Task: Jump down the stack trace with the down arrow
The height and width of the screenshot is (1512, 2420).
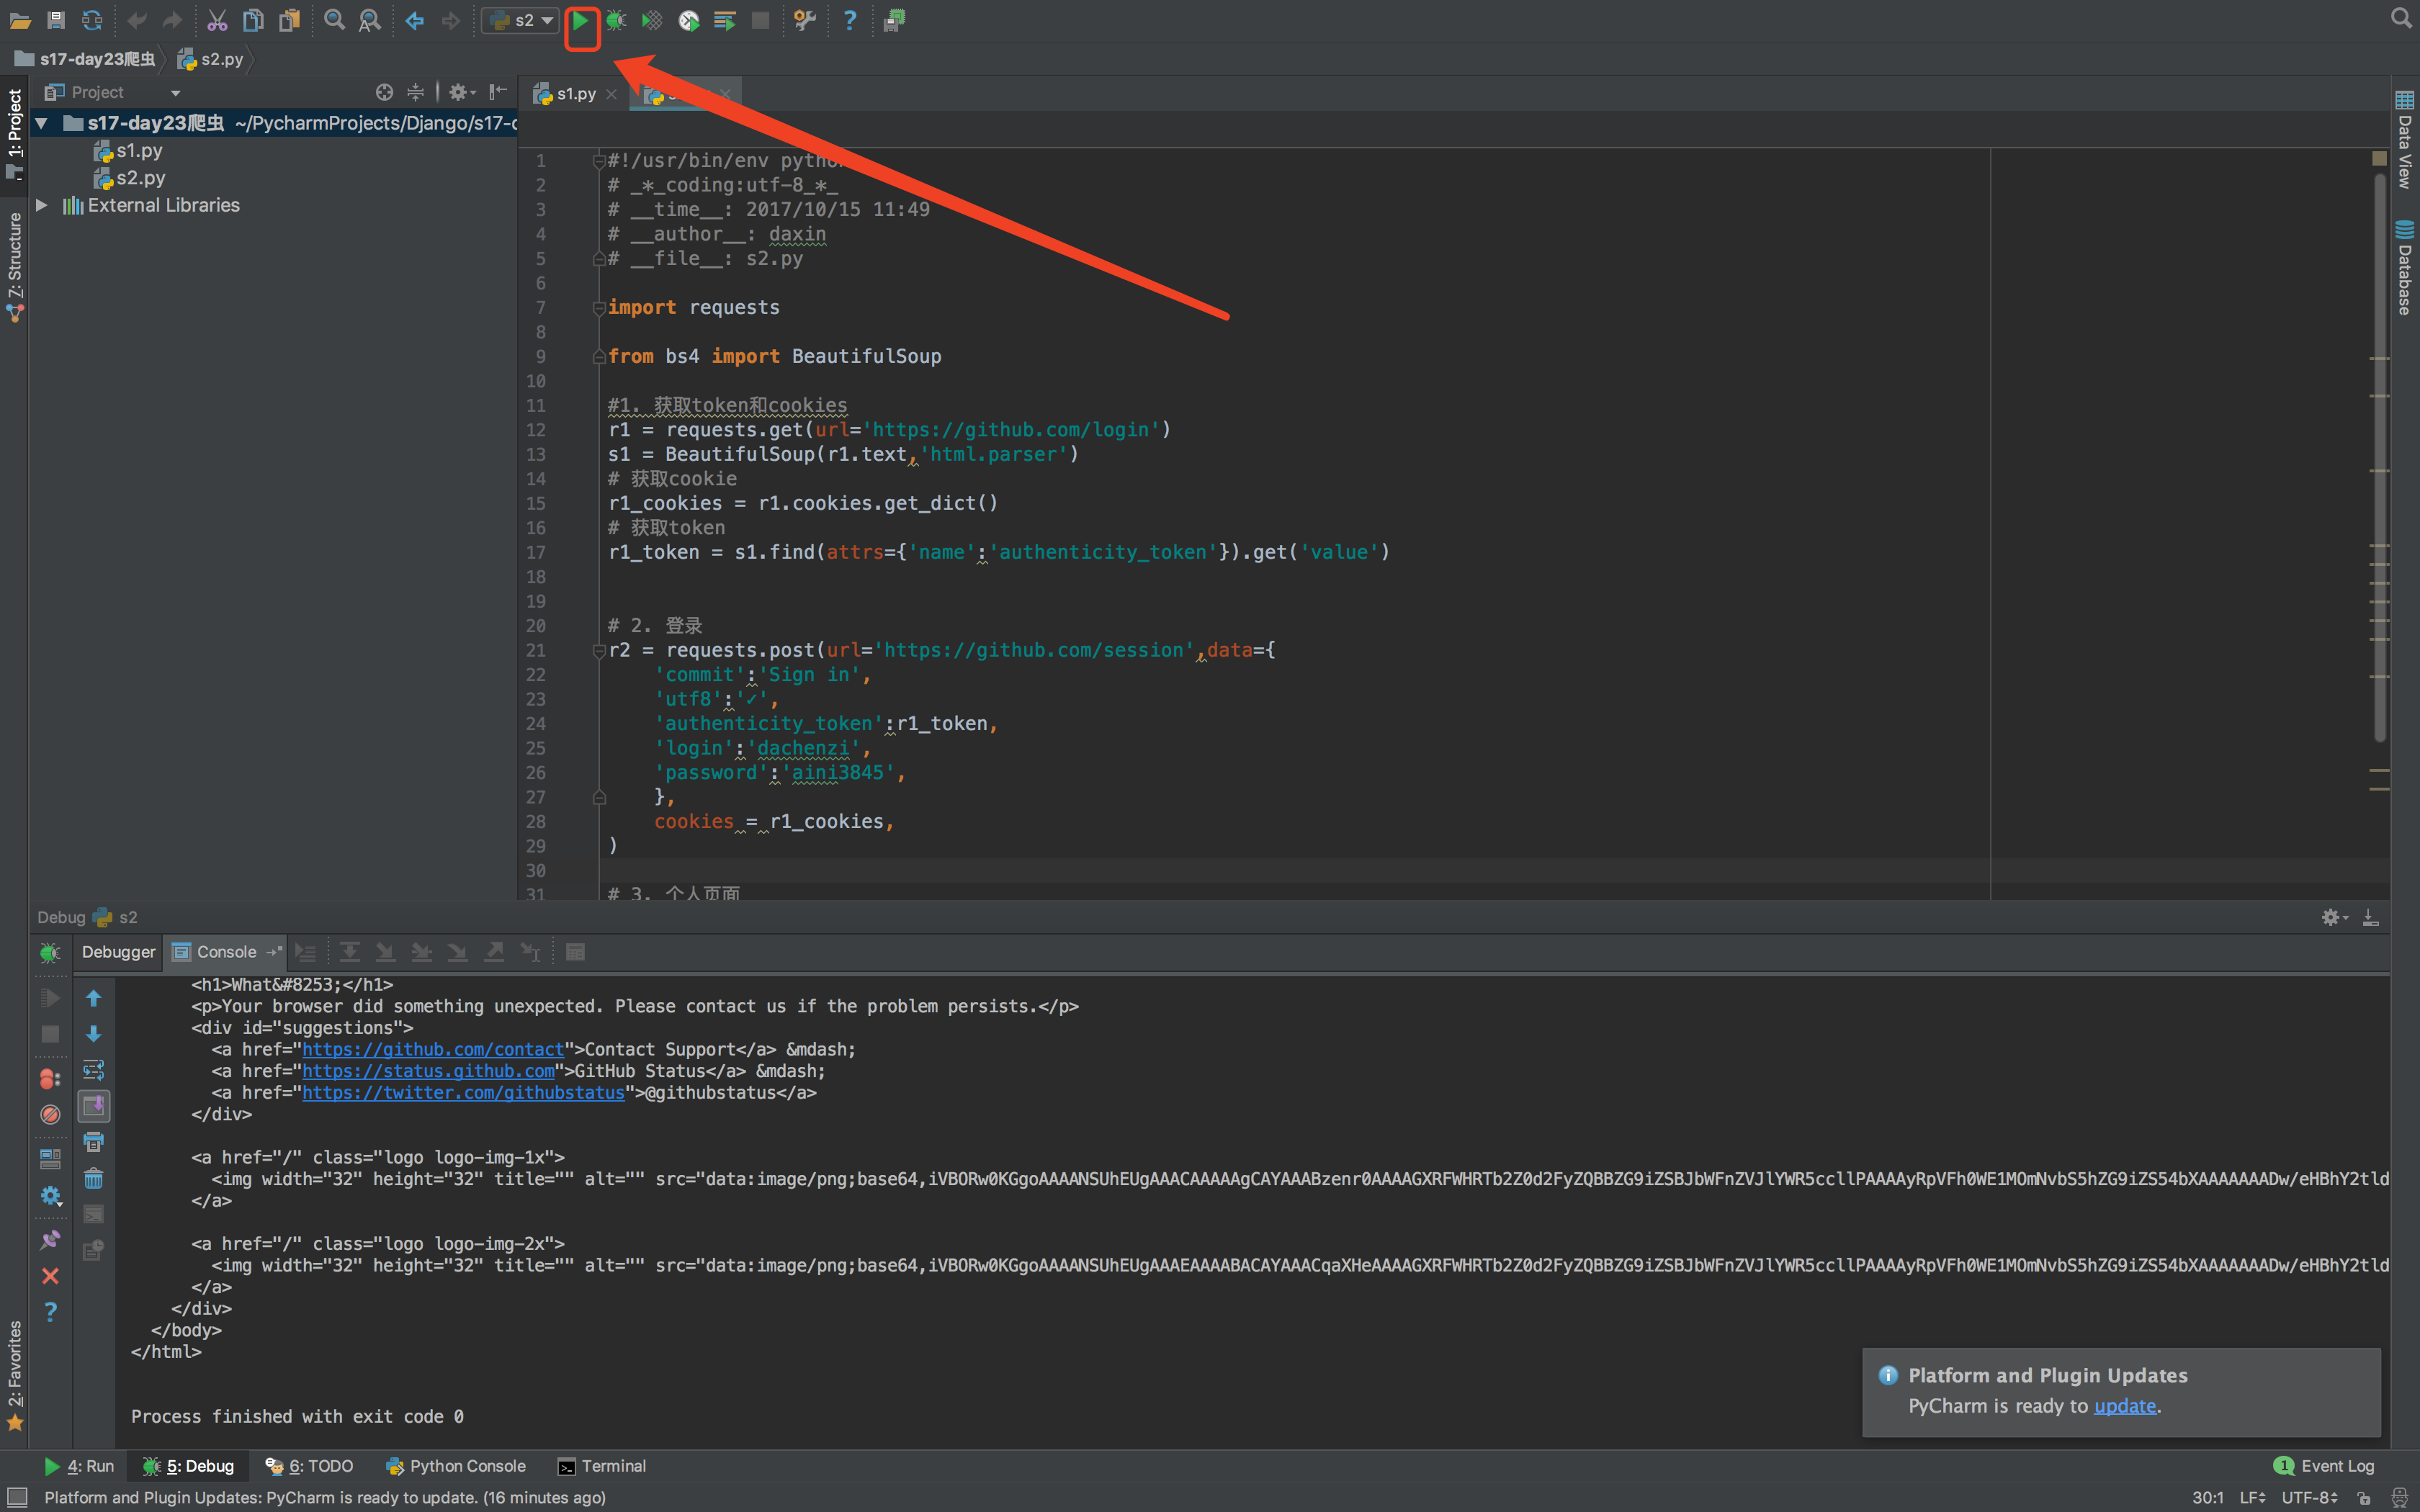Action: tap(94, 1034)
